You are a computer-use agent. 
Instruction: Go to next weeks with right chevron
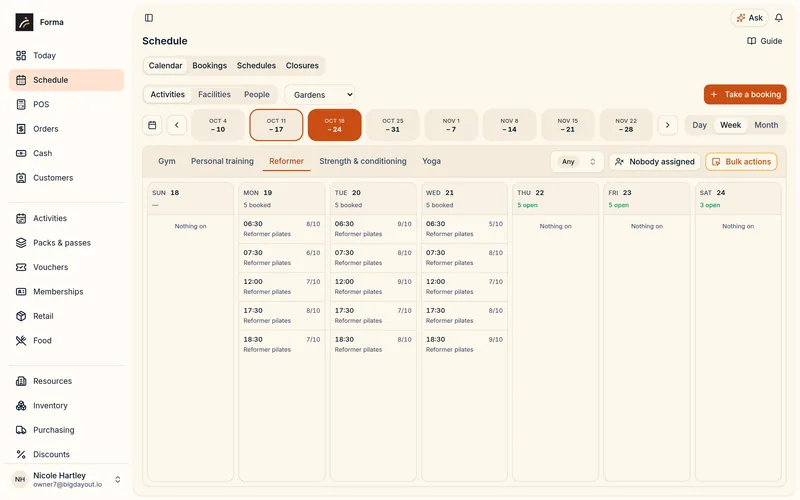[x=667, y=125]
